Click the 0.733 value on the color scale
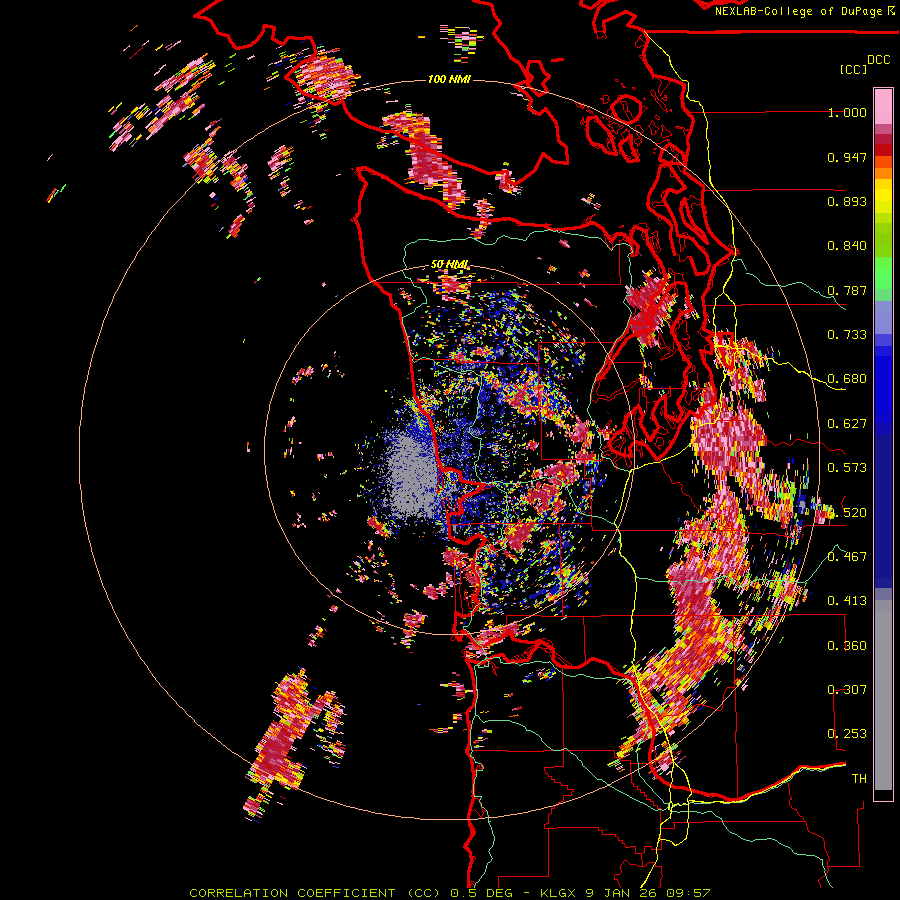The height and width of the screenshot is (900, 900). 847,335
